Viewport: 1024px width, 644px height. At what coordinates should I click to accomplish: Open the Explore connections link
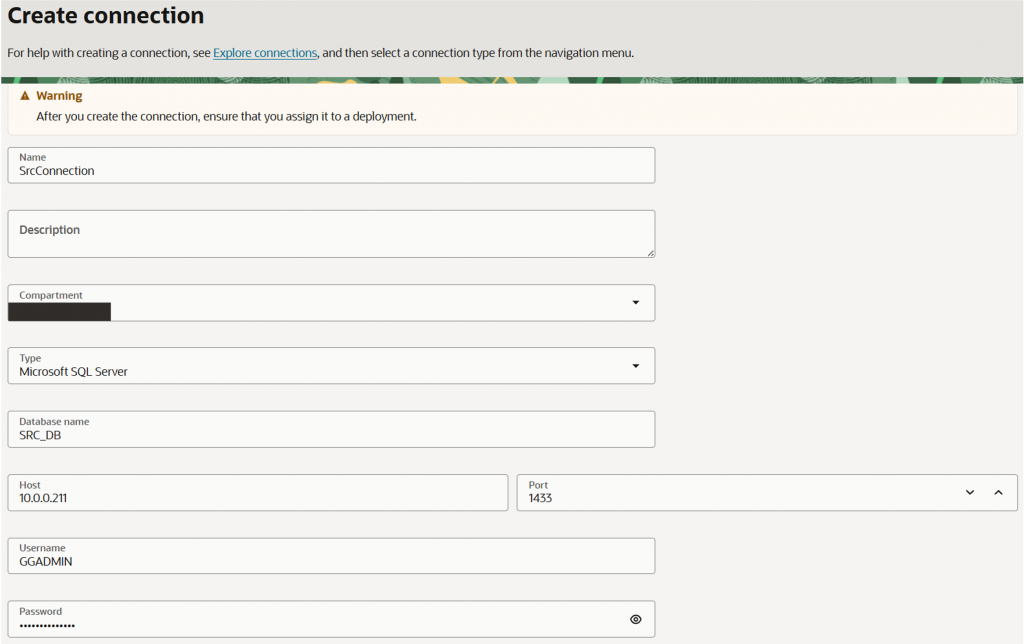(265, 53)
